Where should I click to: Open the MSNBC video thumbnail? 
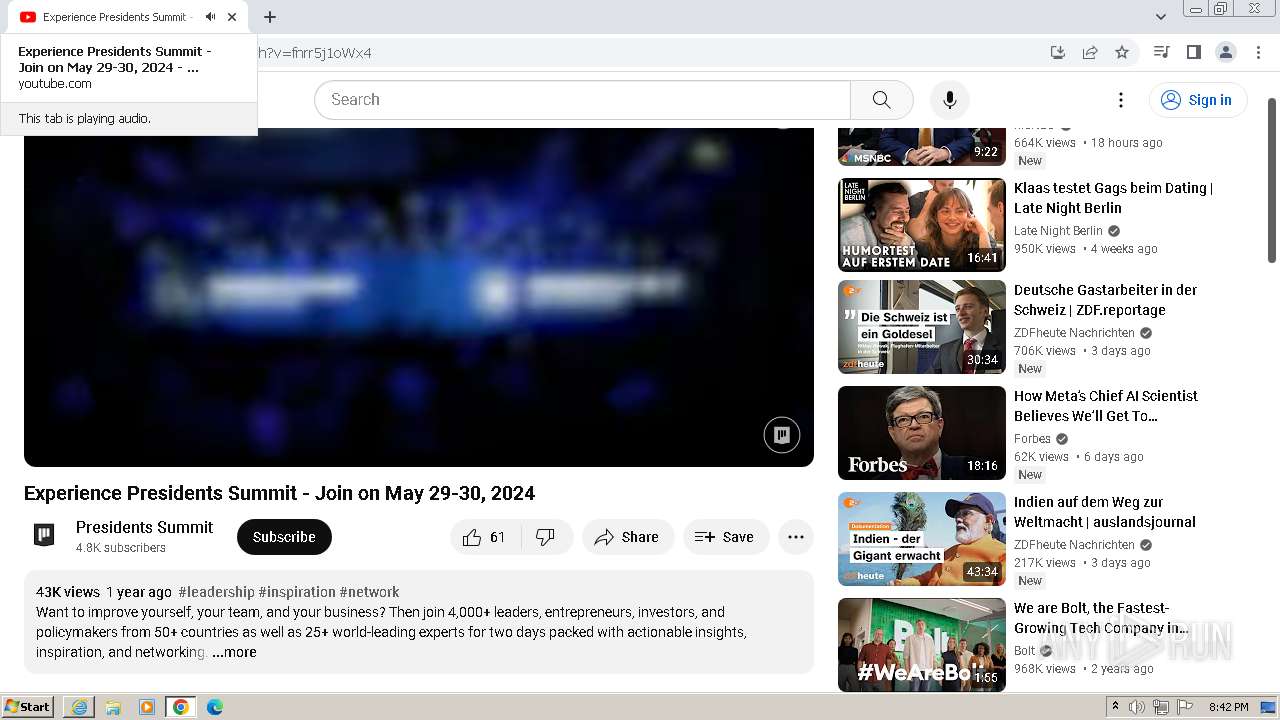922,146
